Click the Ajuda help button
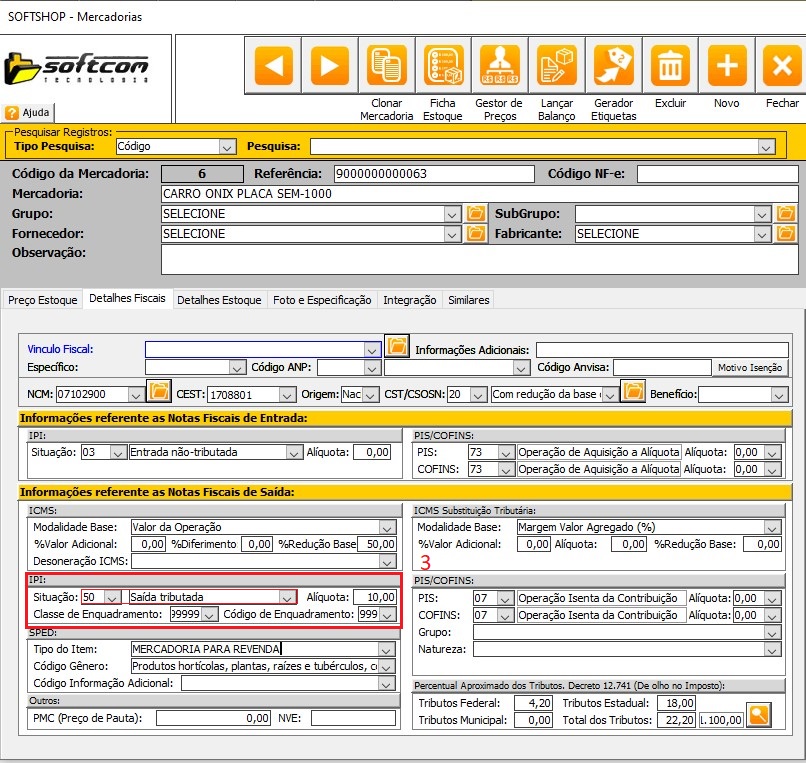Viewport: 806px width, 763px height. pos(29,113)
